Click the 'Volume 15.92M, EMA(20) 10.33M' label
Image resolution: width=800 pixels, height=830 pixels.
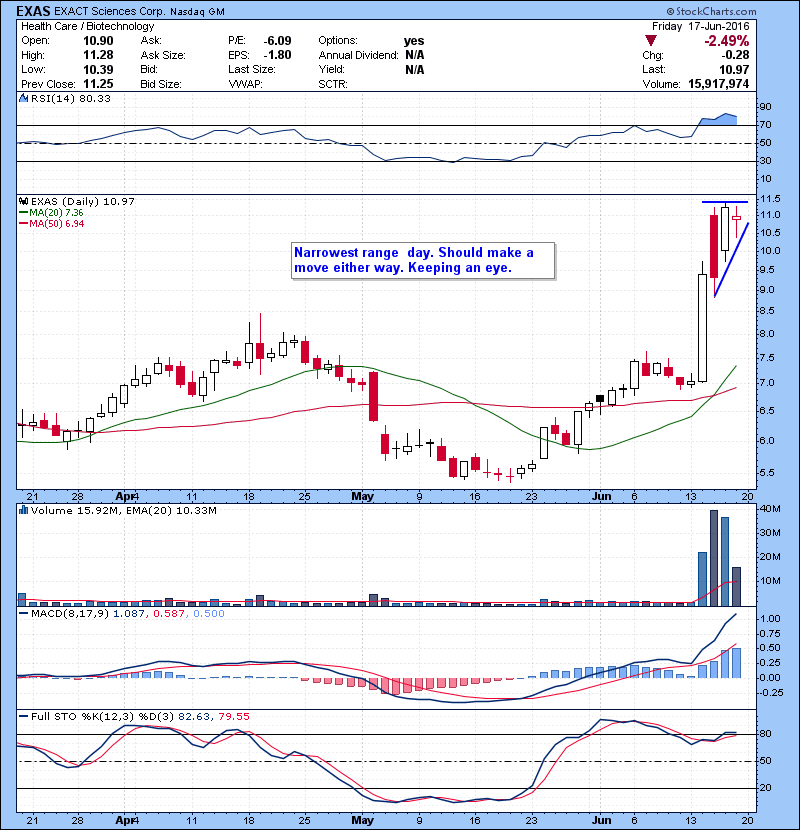[x=123, y=510]
